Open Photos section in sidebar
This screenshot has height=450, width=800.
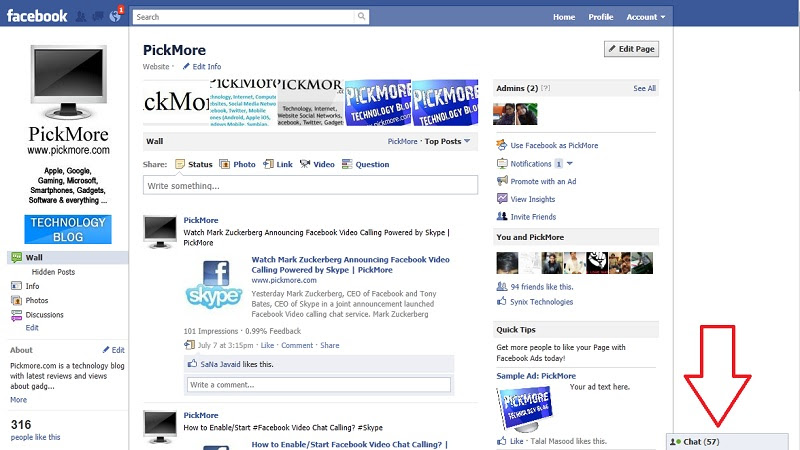coord(37,301)
